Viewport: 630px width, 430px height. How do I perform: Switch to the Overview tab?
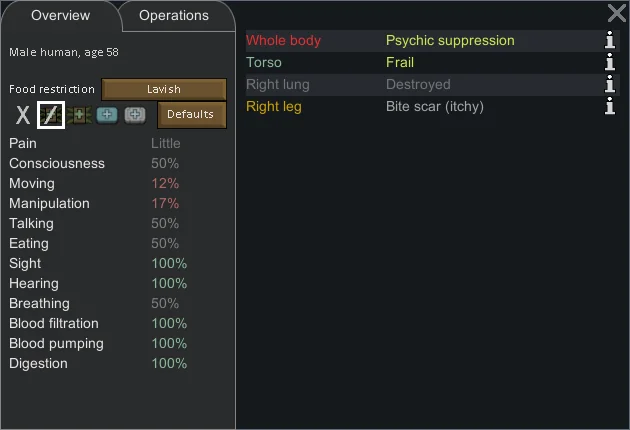click(60, 16)
